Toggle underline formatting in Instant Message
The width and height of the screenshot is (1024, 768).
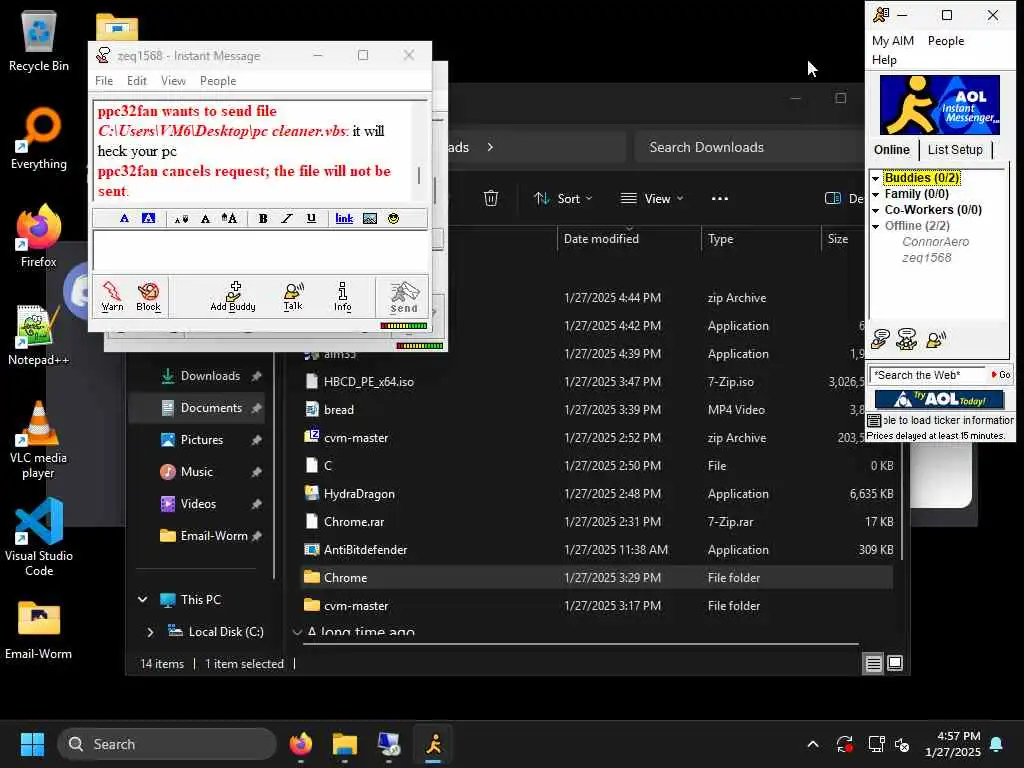pyautogui.click(x=311, y=219)
